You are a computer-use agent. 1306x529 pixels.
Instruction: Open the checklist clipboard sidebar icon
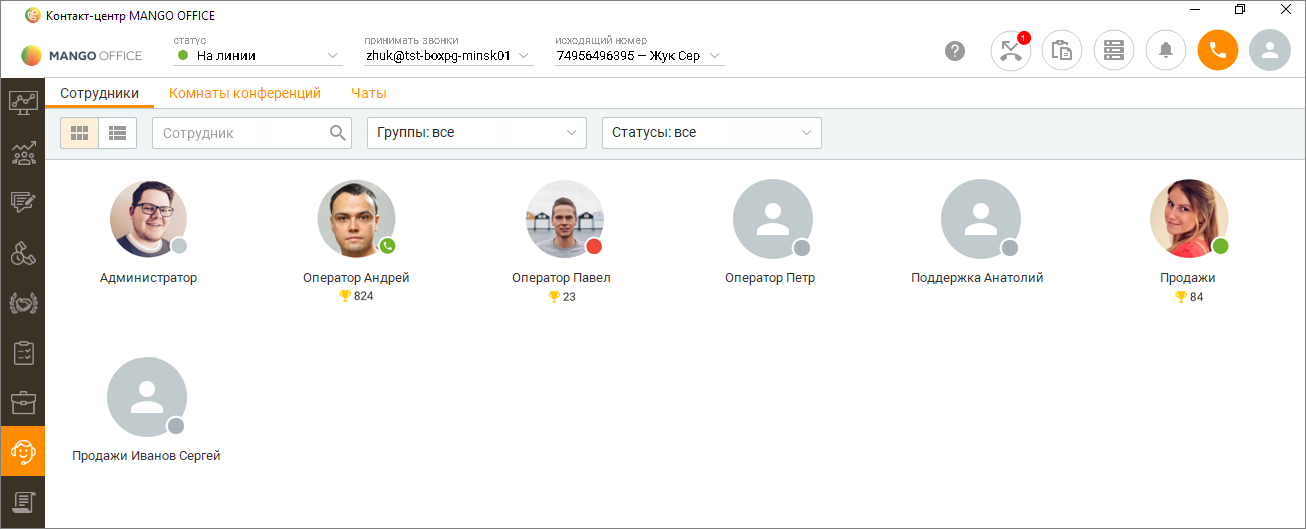pyautogui.click(x=22, y=352)
